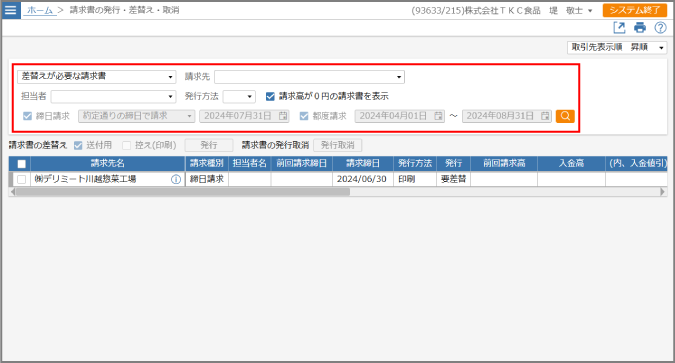Image resolution: width=675 pixels, height=363 pixels.
Task: Enable the 控え(印刷) checkbox
Action: pos(127,146)
